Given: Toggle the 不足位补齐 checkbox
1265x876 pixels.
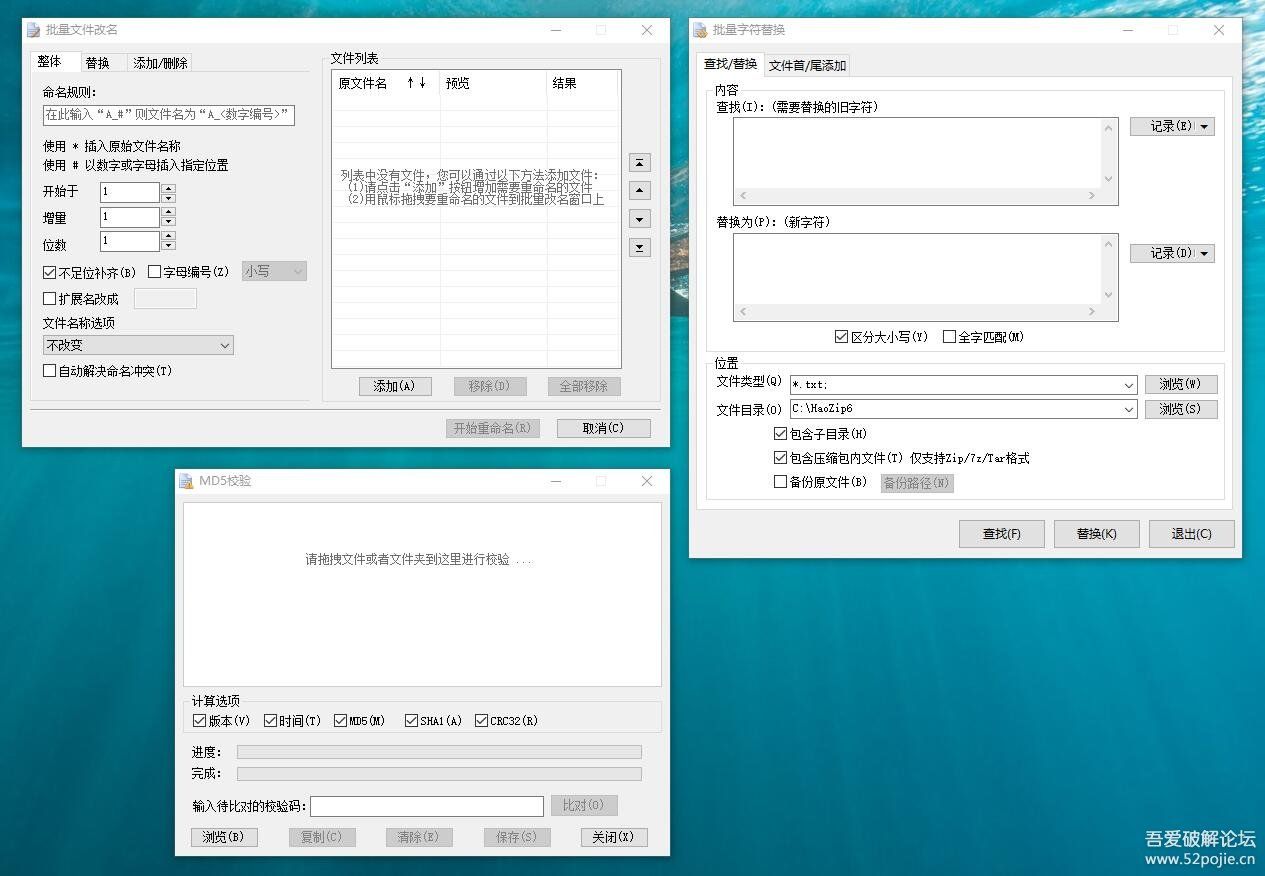Looking at the screenshot, I should click(x=50, y=272).
